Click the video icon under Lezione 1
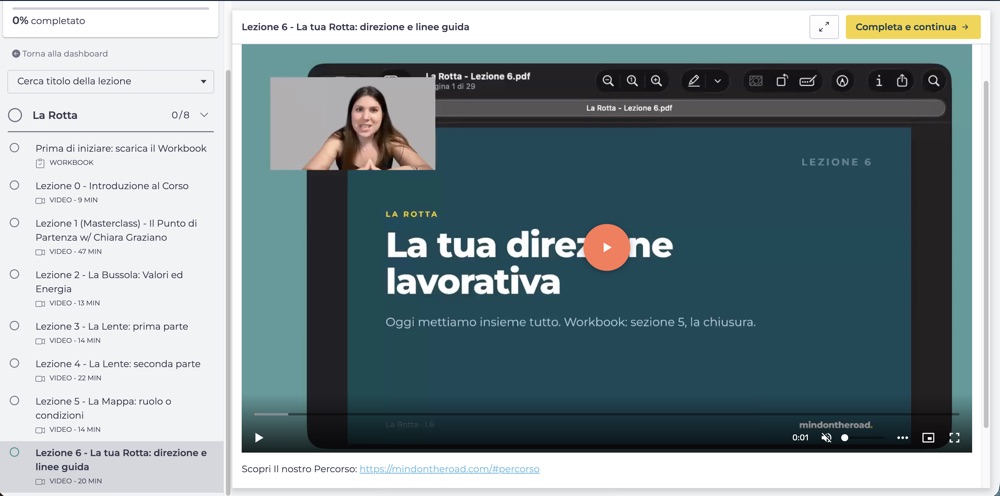Image resolution: width=1000 pixels, height=496 pixels. (40, 252)
